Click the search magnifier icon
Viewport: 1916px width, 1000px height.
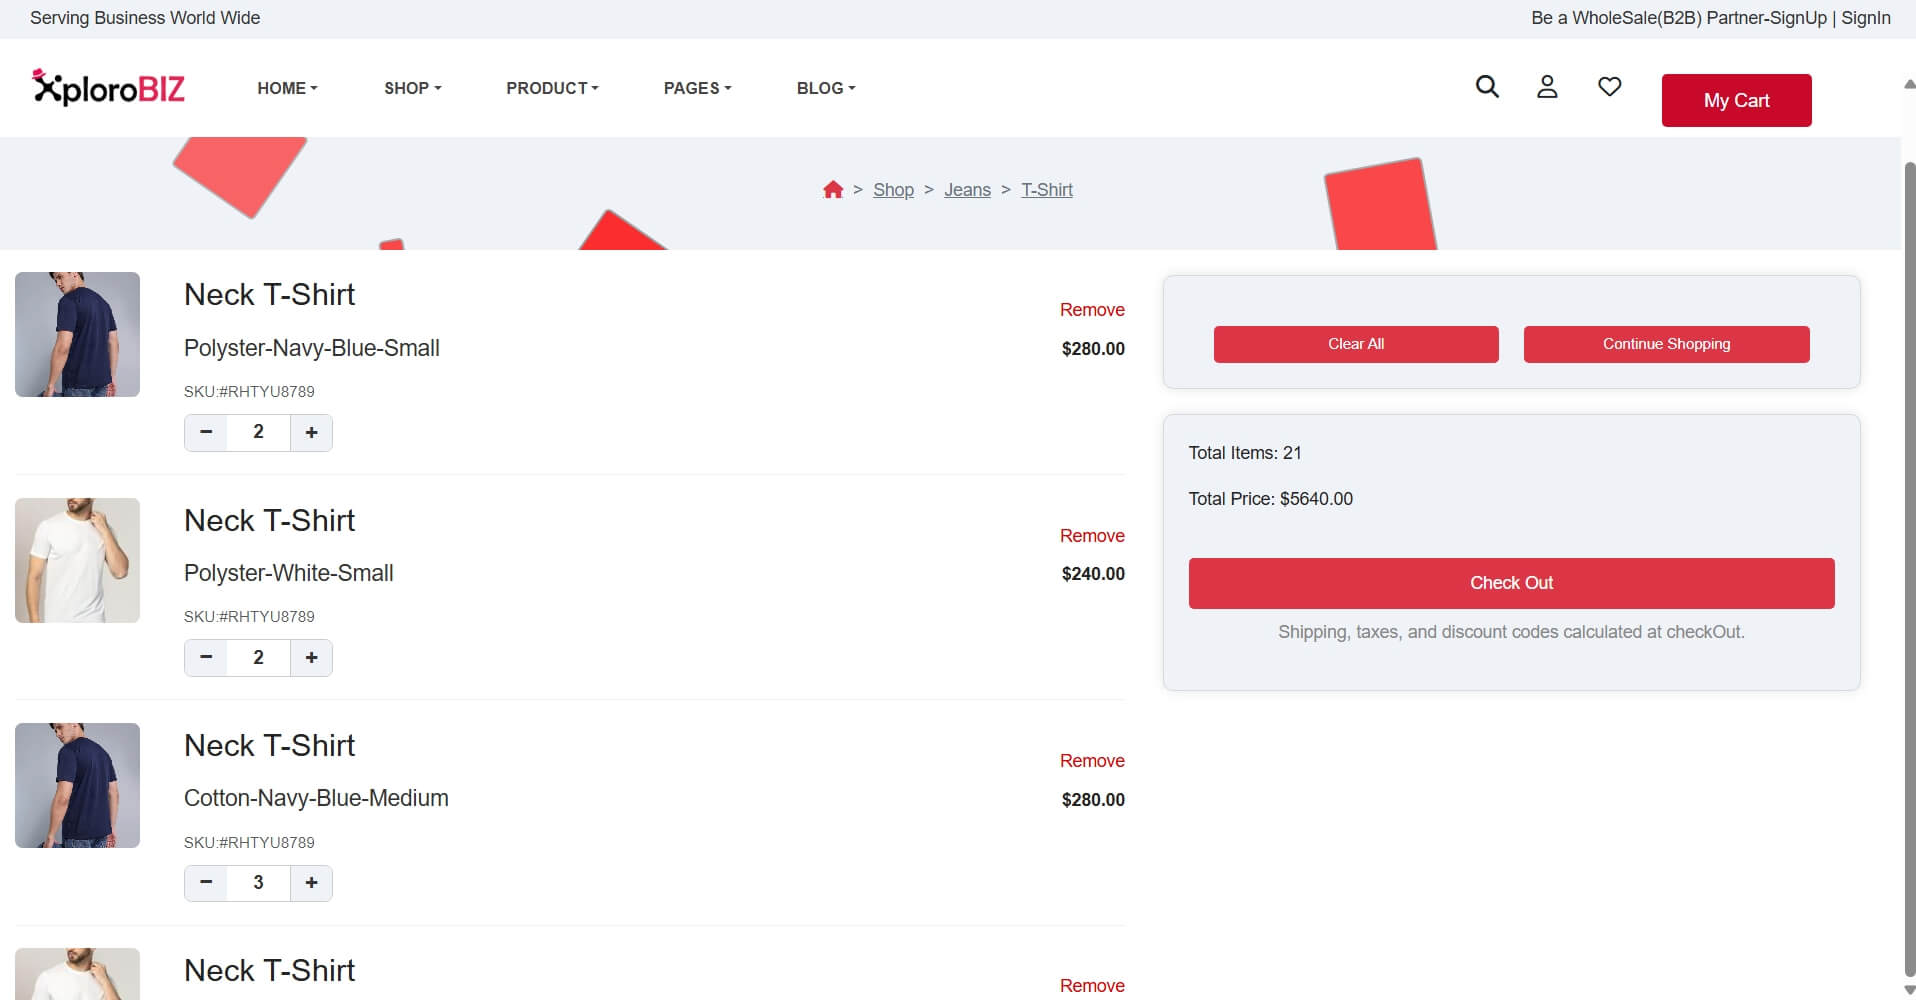point(1487,87)
